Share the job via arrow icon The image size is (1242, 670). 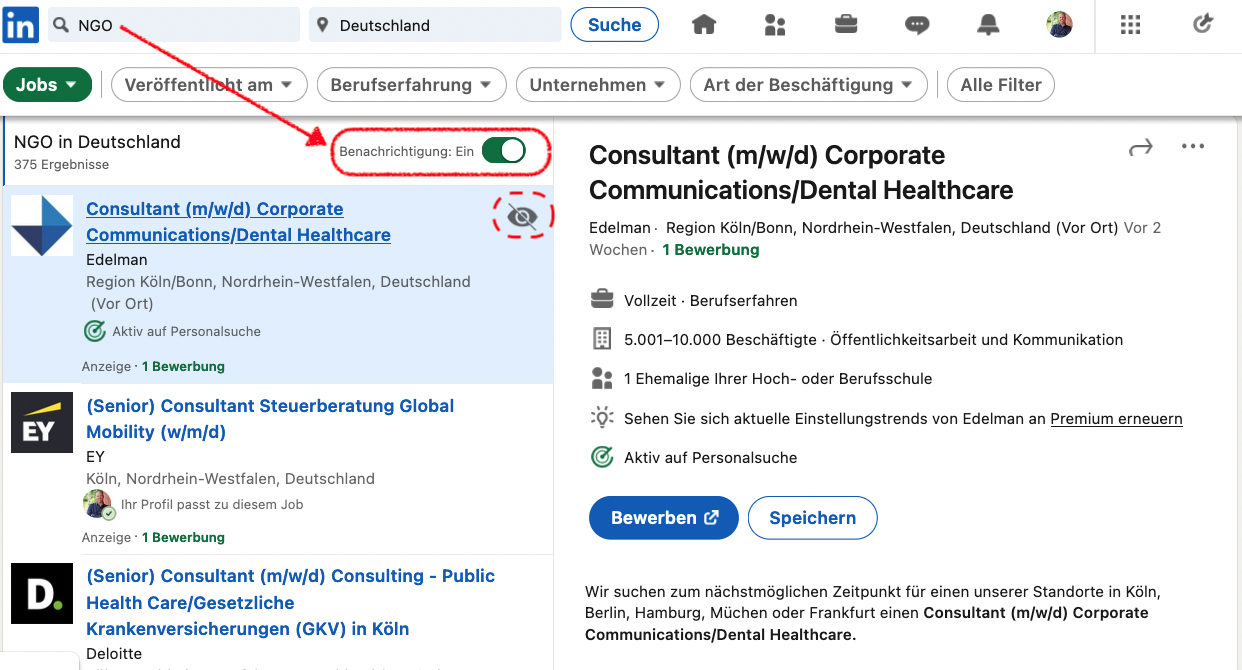click(1140, 147)
